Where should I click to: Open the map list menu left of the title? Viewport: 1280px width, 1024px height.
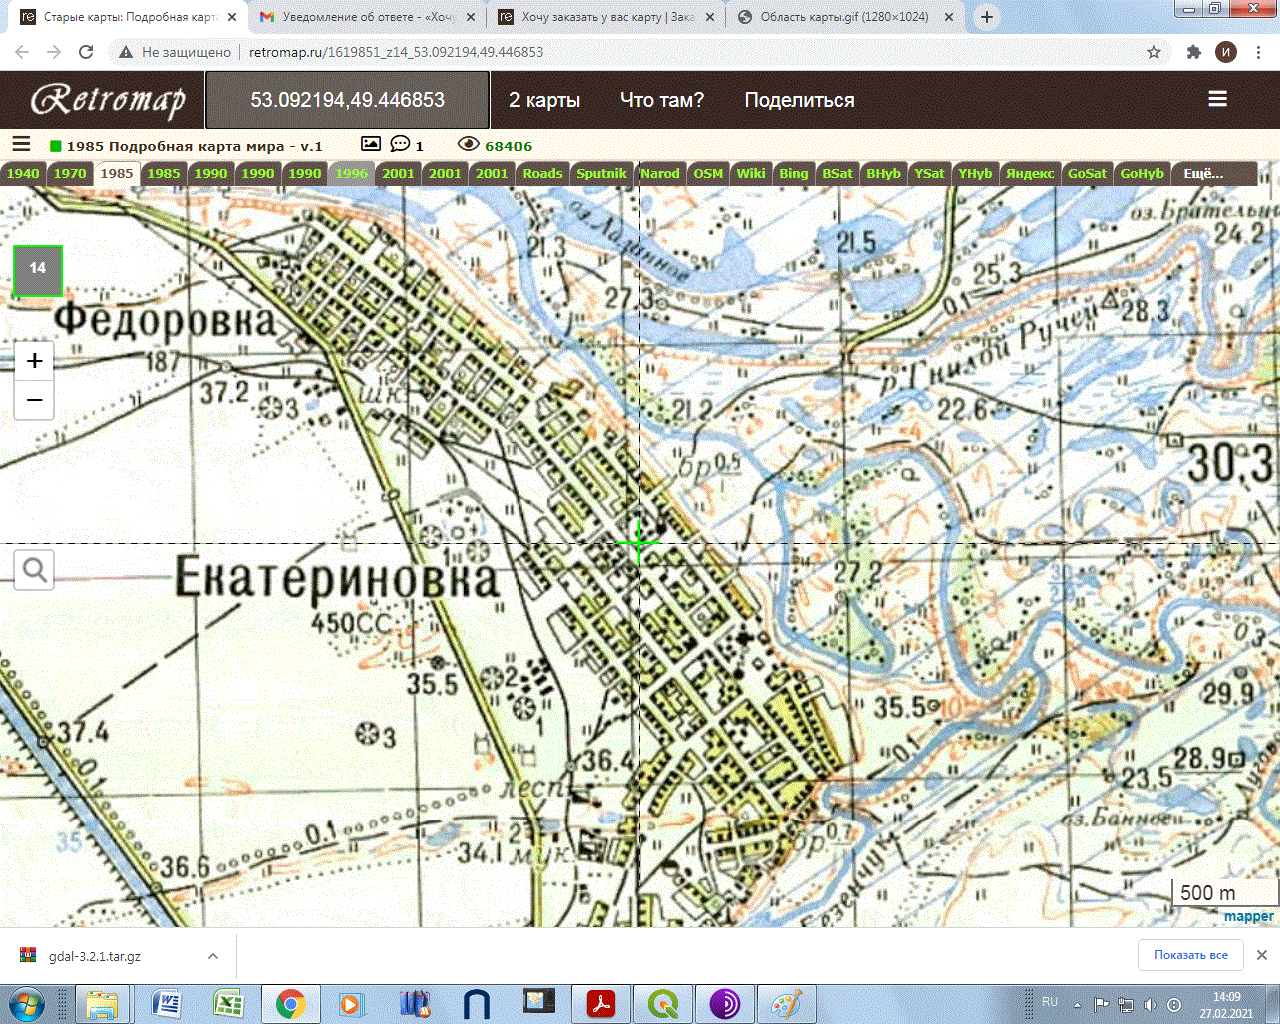pos(21,145)
